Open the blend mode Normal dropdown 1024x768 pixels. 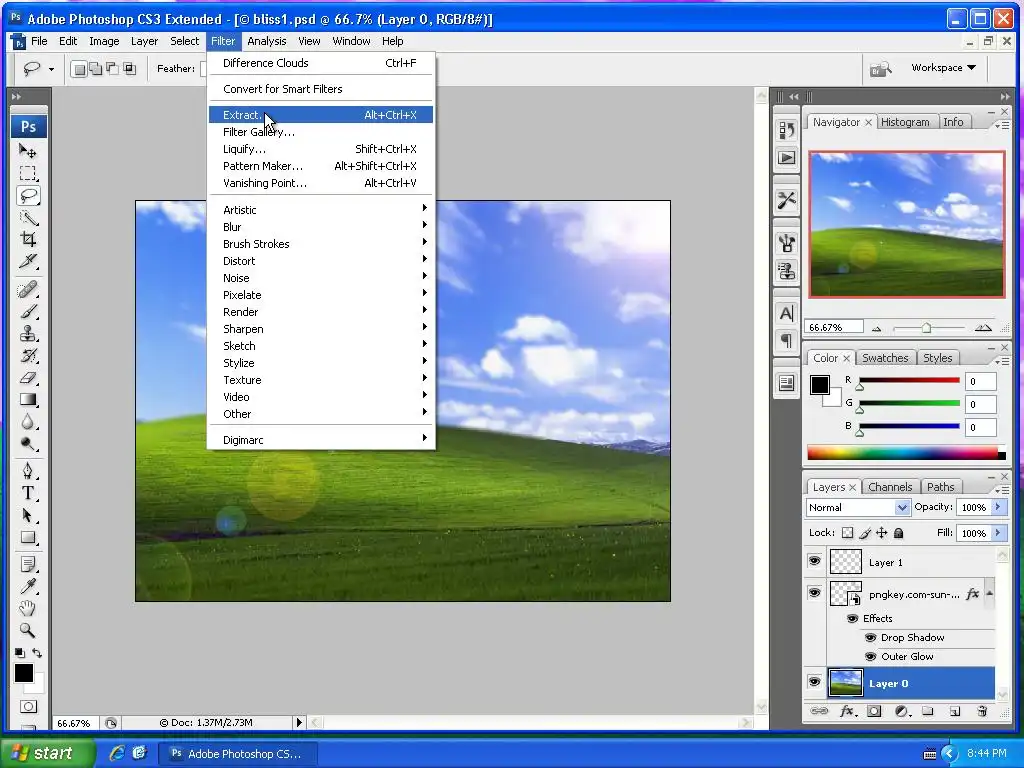click(x=857, y=507)
